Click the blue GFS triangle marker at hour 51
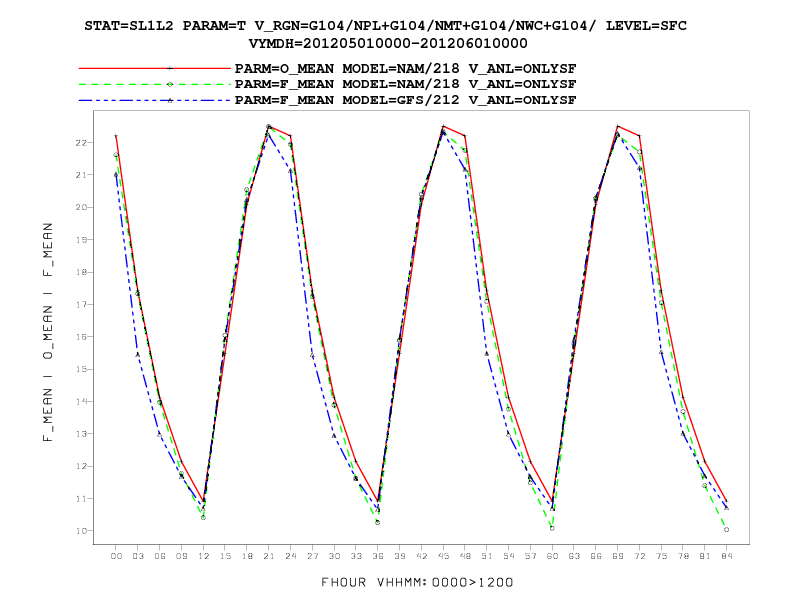Image resolution: width=792 pixels, height=612 pixels. (486, 353)
